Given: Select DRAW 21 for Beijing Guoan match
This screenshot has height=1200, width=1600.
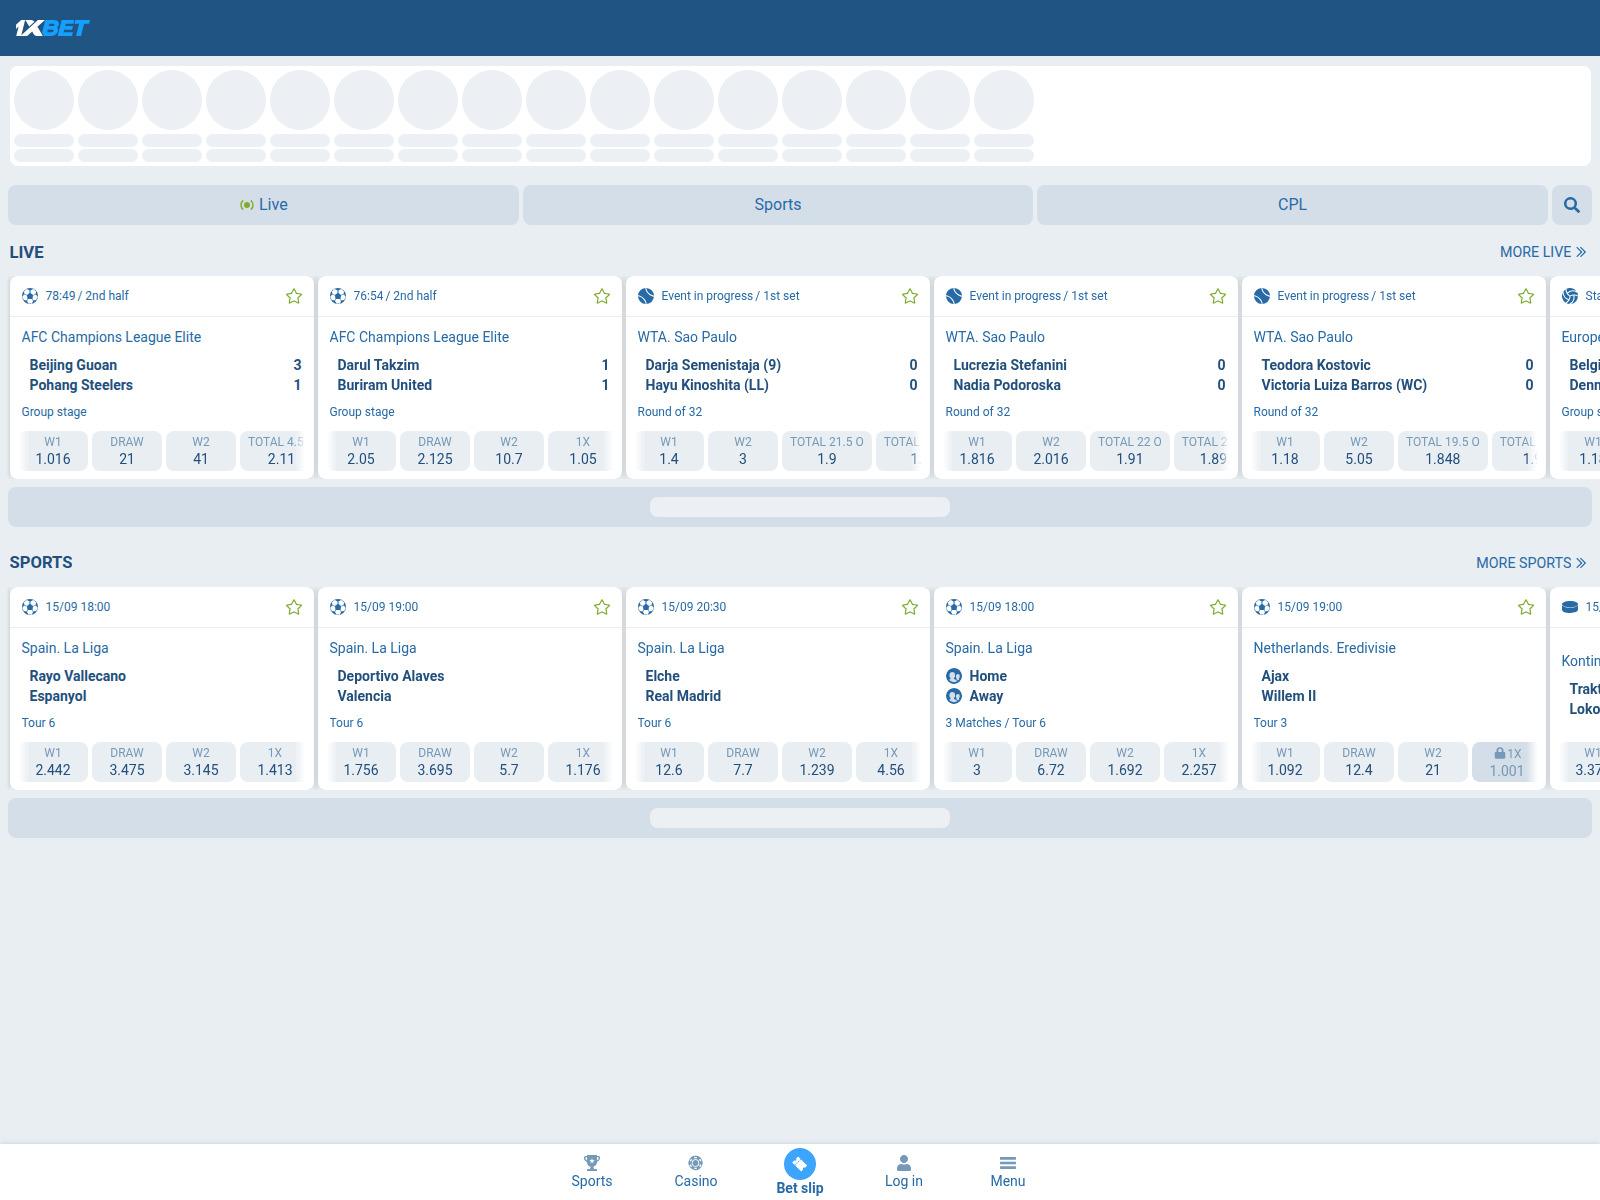Looking at the screenshot, I should [127, 451].
